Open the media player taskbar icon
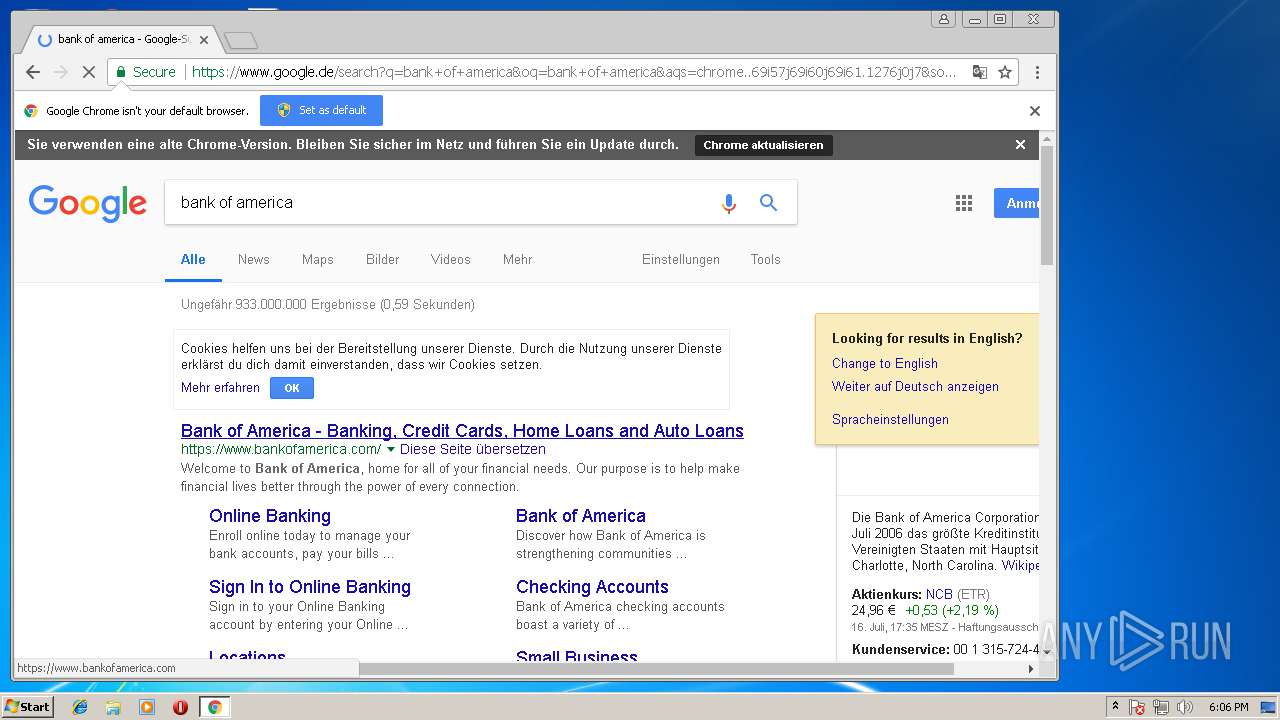 point(147,707)
